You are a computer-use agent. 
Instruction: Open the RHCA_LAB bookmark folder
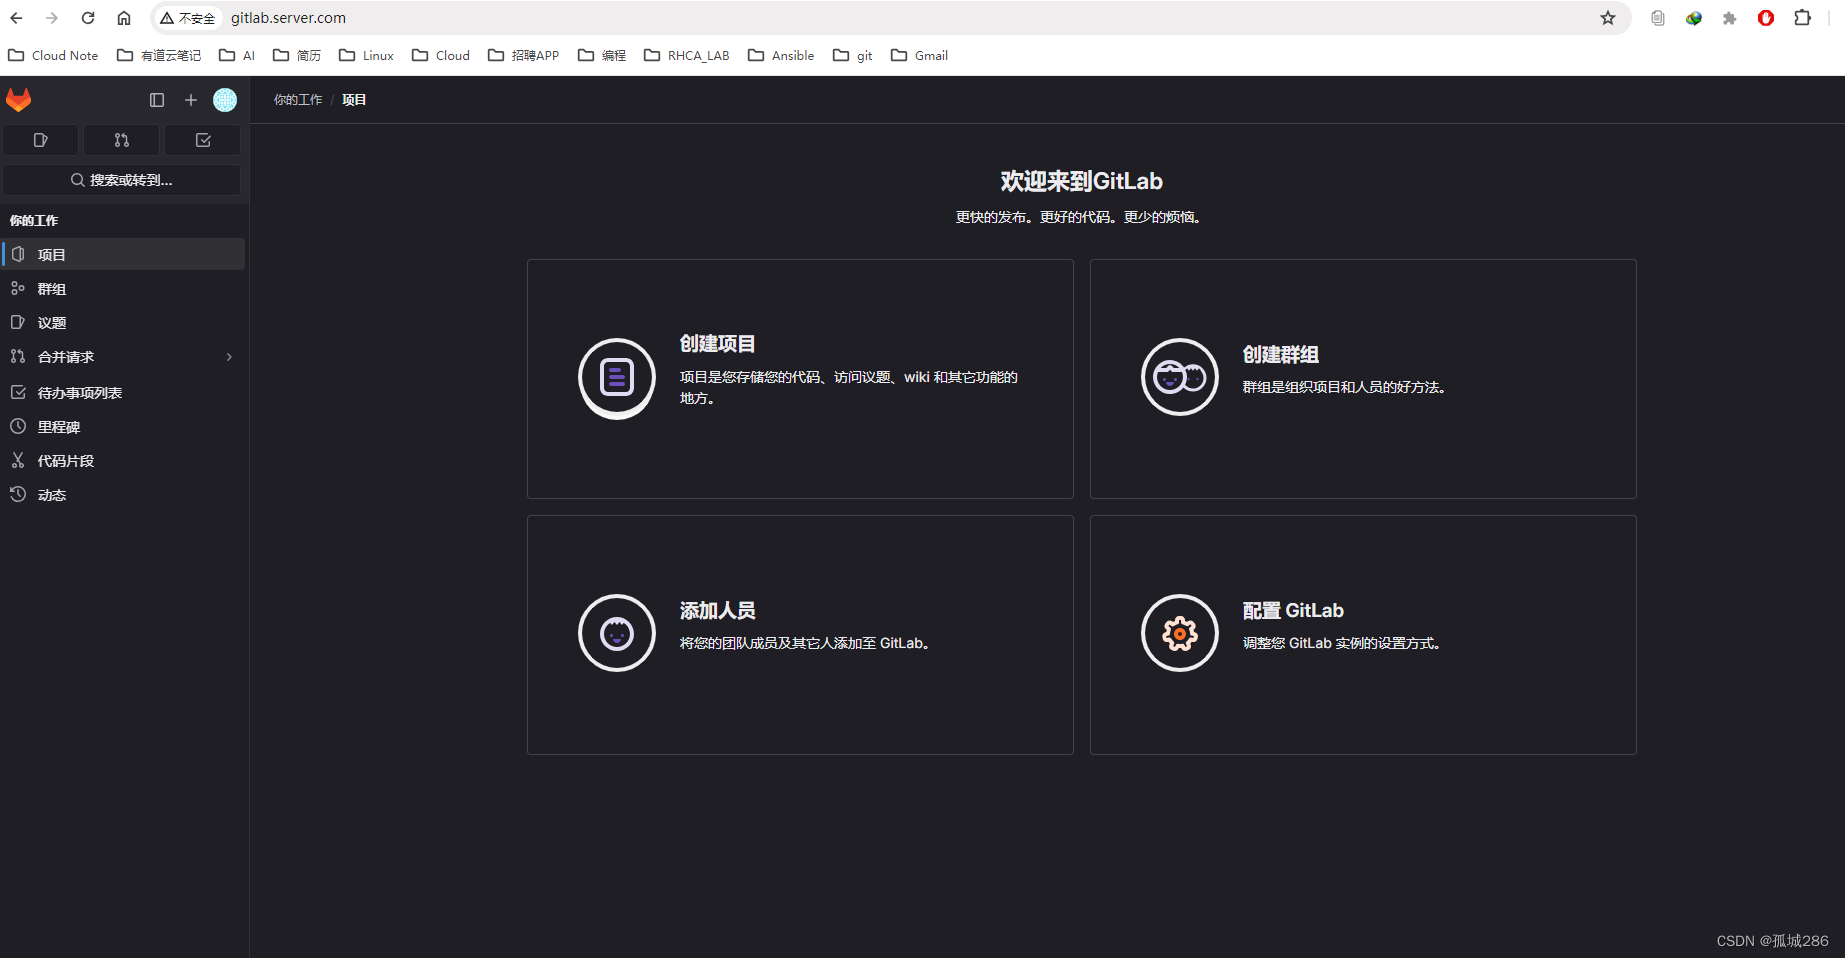[686, 56]
